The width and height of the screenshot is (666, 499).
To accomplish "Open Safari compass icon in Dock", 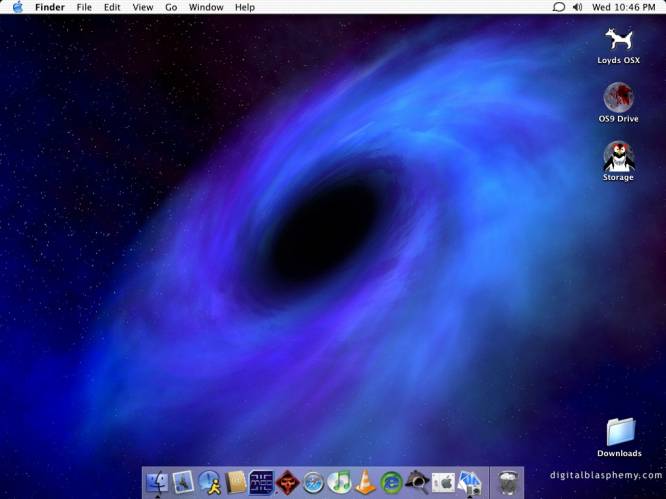I will pos(313,483).
